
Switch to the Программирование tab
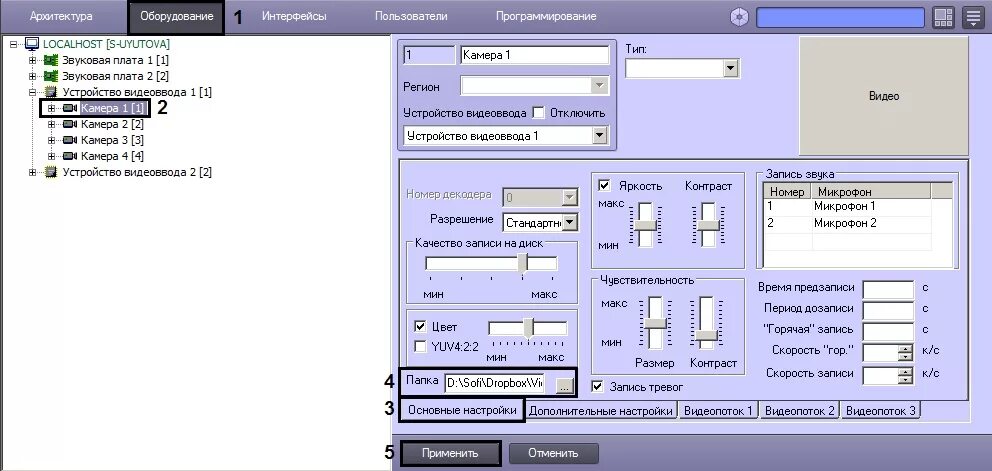546,16
